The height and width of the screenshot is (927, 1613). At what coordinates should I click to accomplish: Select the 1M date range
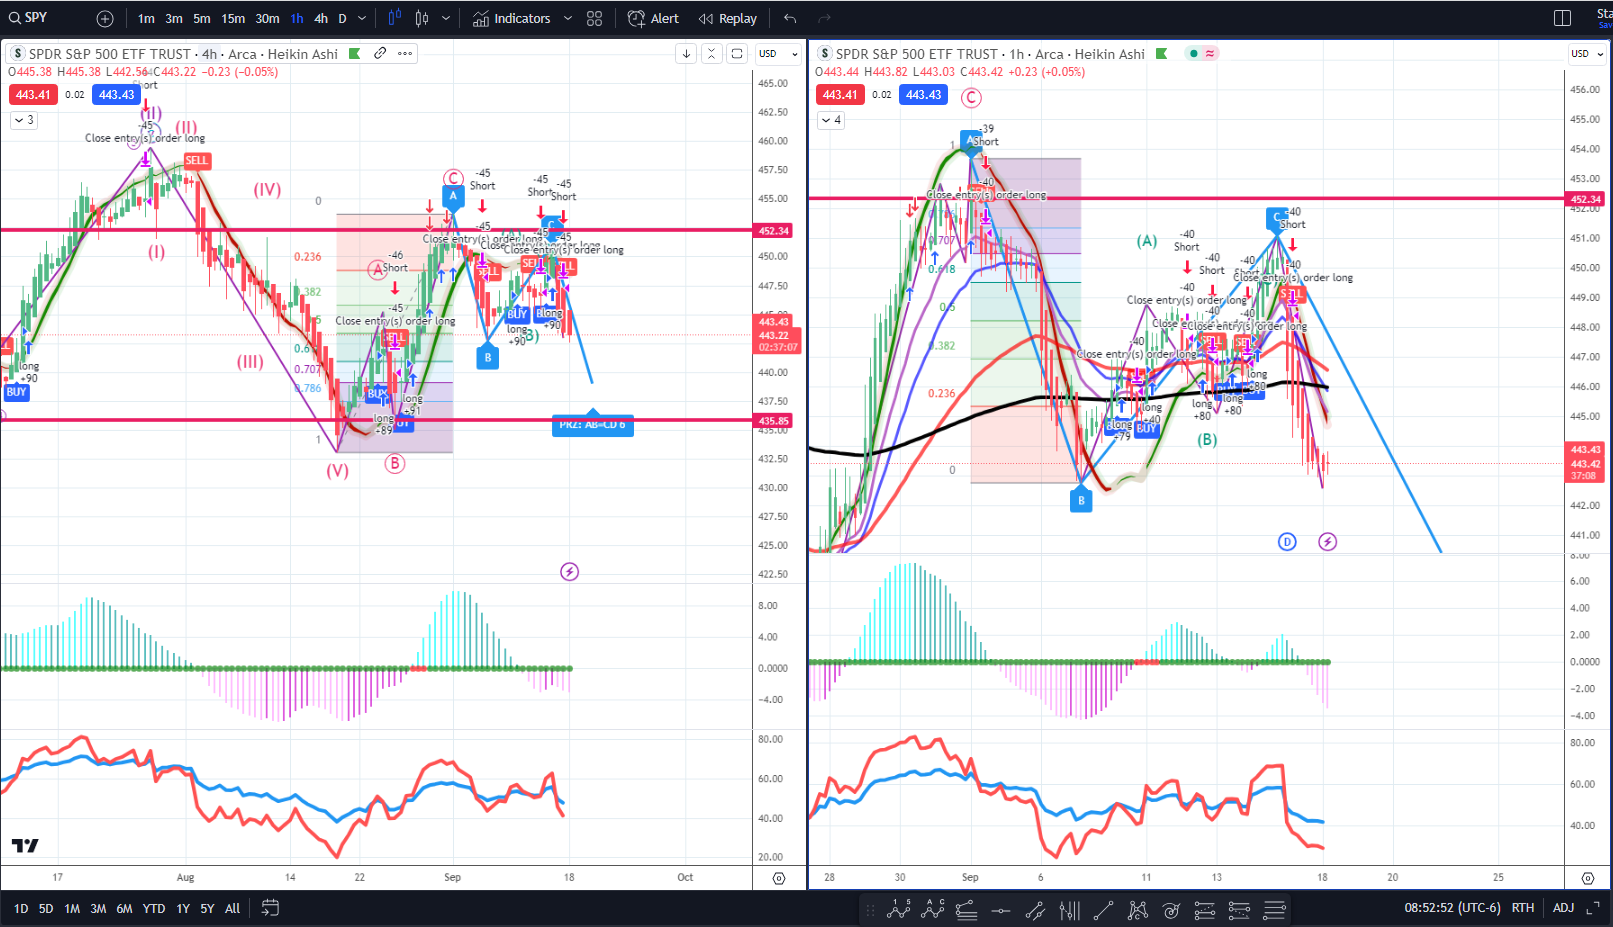[72, 909]
